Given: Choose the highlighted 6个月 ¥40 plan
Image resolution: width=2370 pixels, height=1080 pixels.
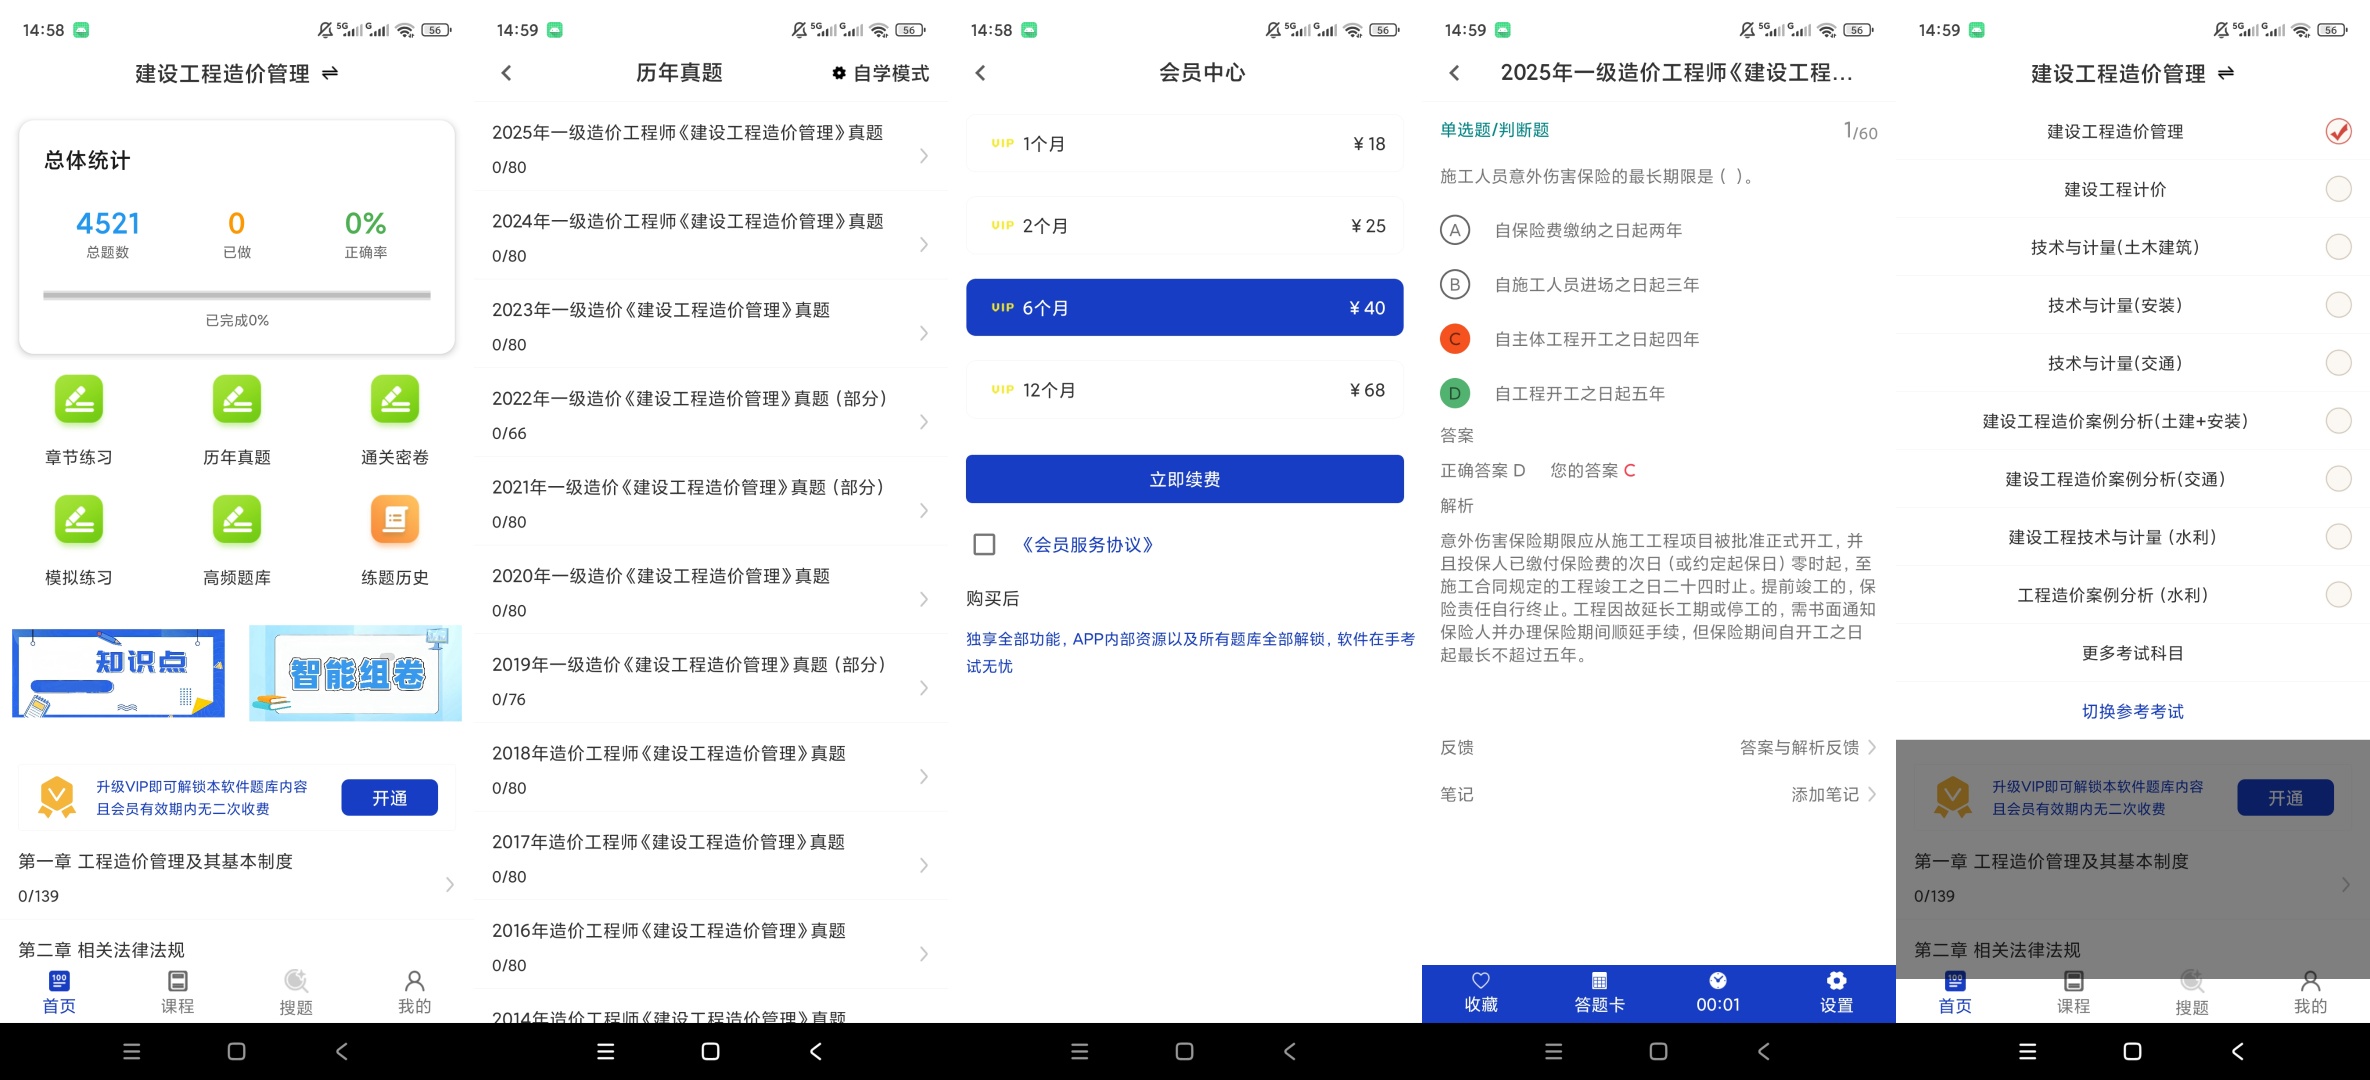Looking at the screenshot, I should (1184, 307).
